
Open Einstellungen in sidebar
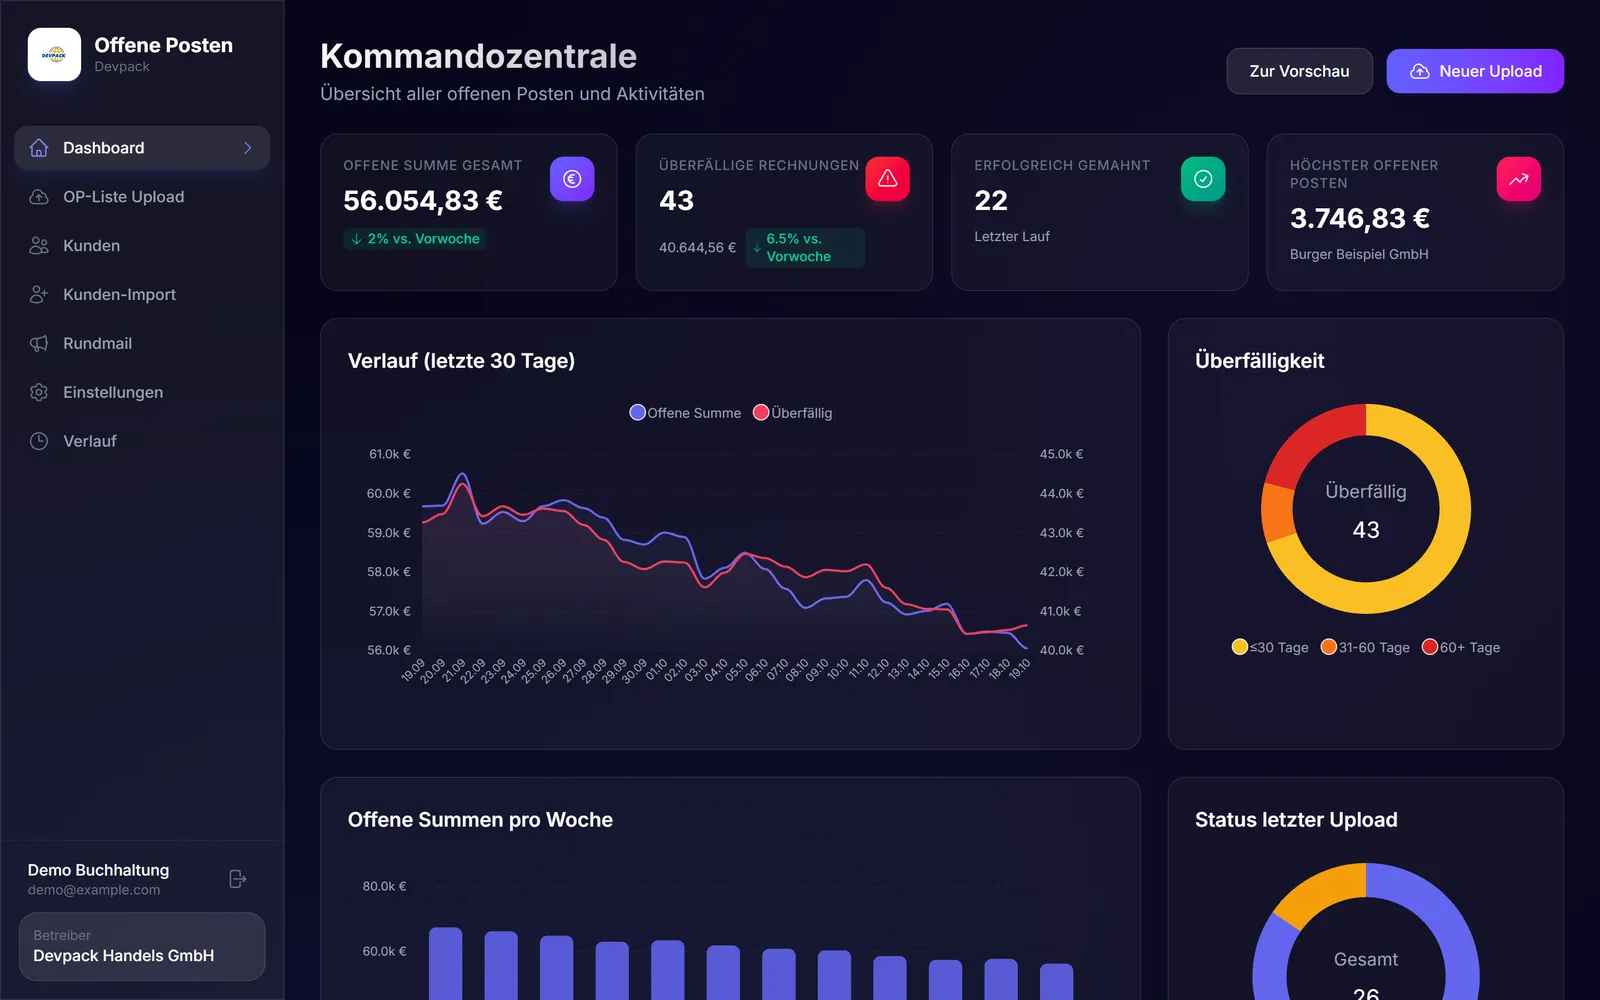click(x=142, y=393)
